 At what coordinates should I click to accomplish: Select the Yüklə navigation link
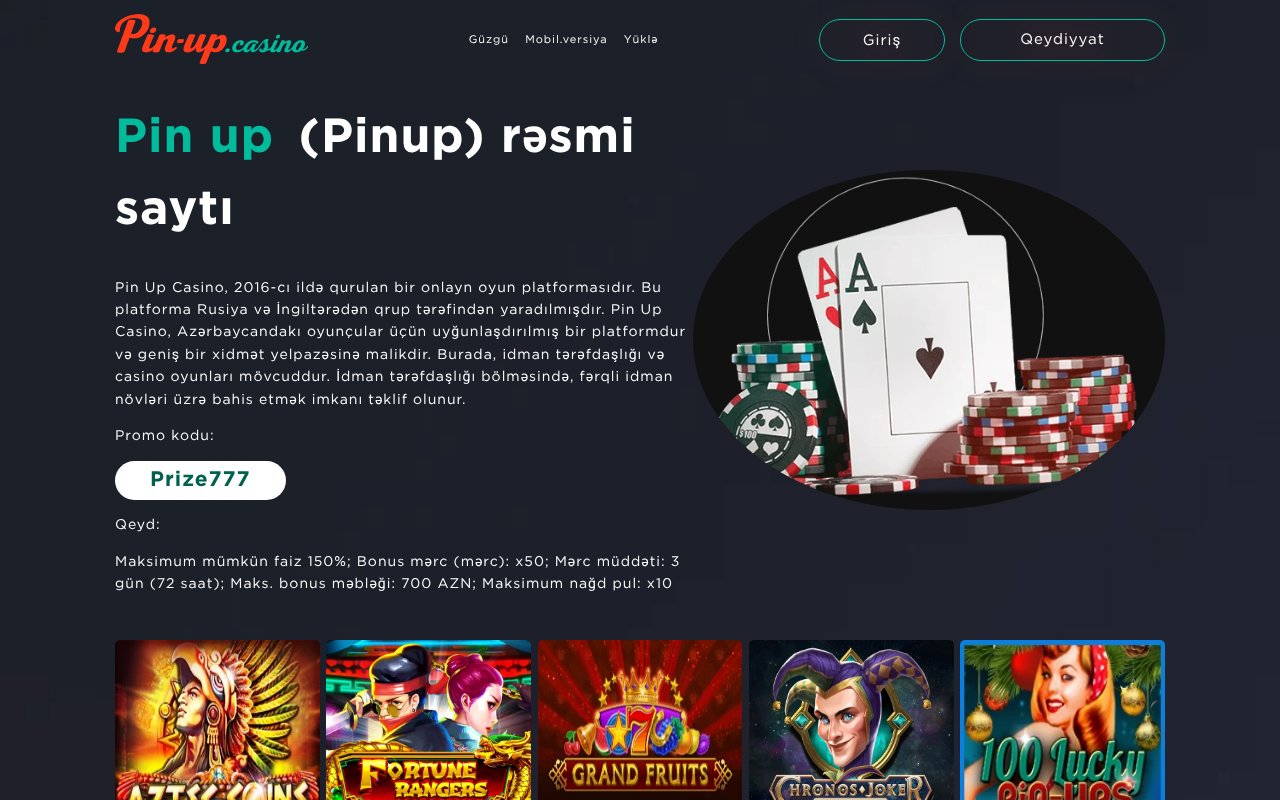pos(641,40)
